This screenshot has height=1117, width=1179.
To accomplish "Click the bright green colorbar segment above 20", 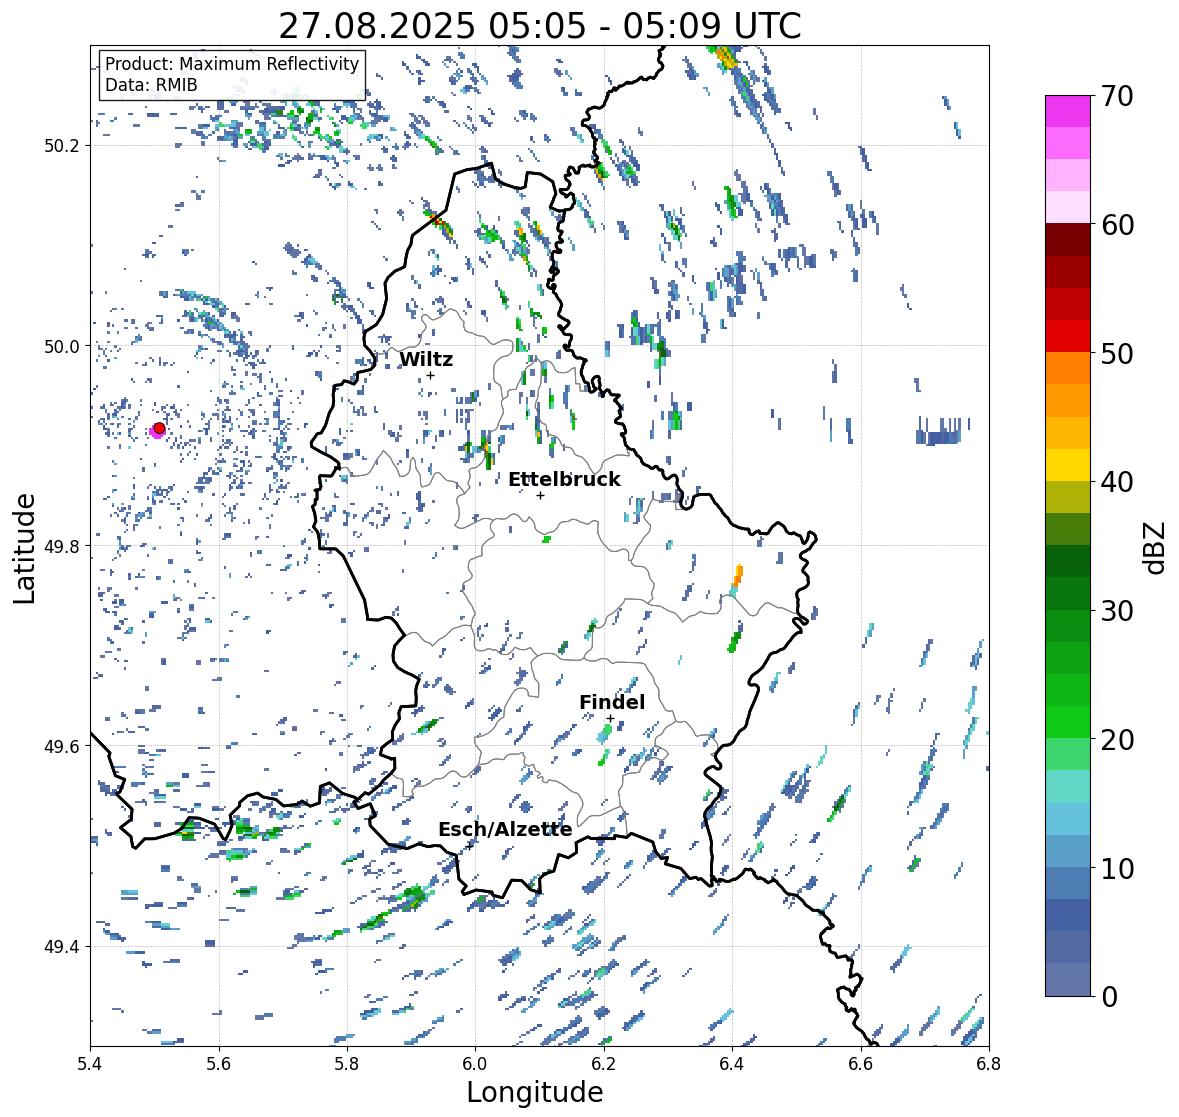I will (x=1068, y=722).
